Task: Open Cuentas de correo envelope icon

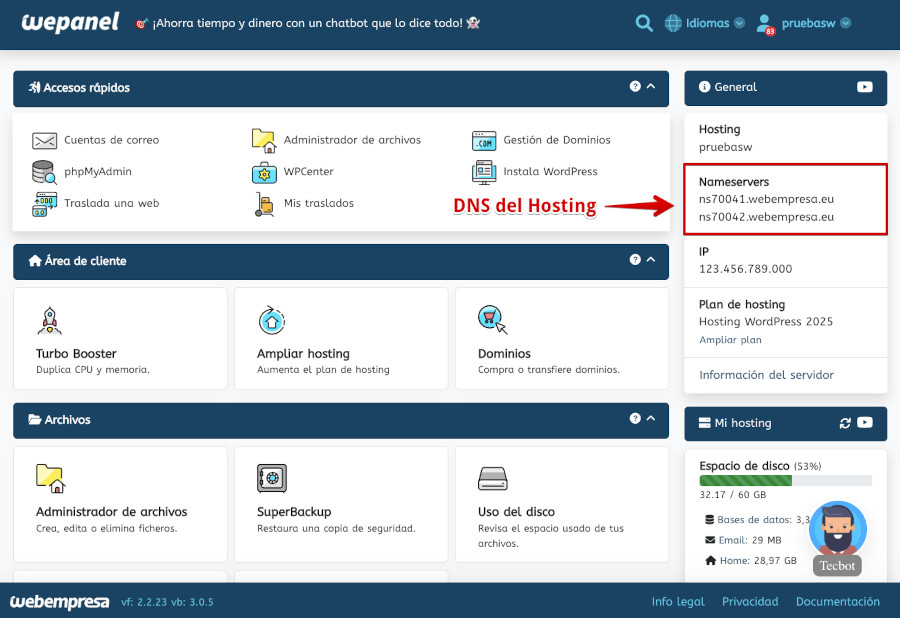Action: [x=44, y=140]
